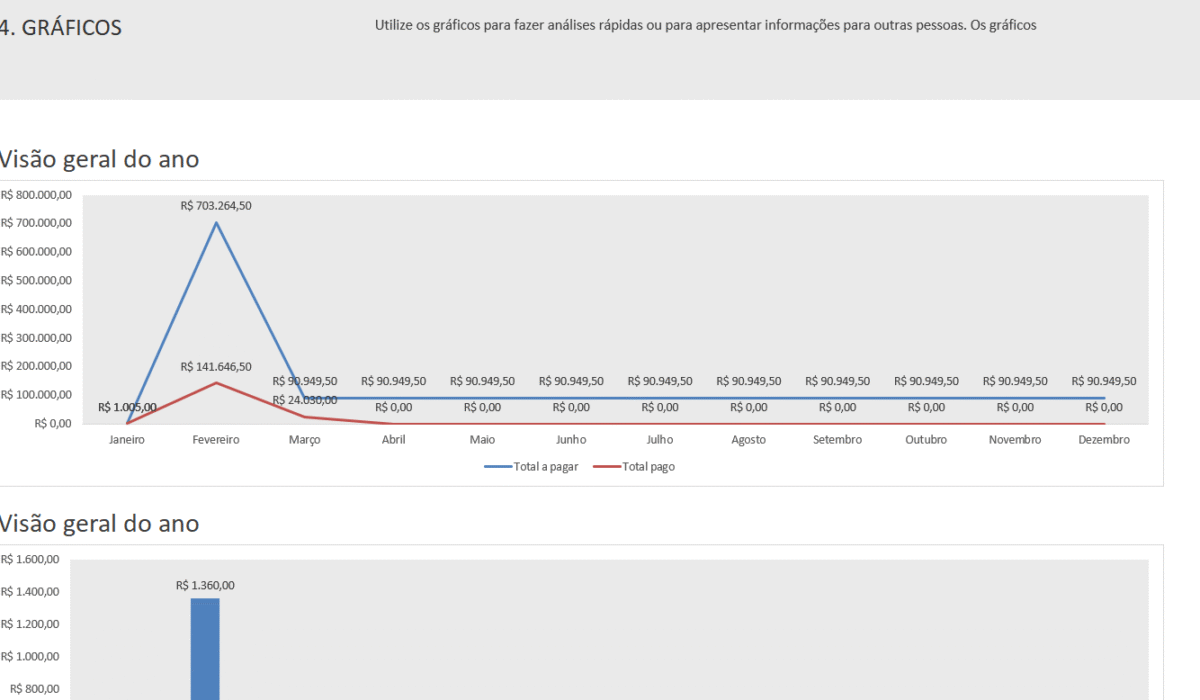Click the description text starting with Utilize os gráficos
The width and height of the screenshot is (1200, 700).
pyautogui.click(x=705, y=25)
